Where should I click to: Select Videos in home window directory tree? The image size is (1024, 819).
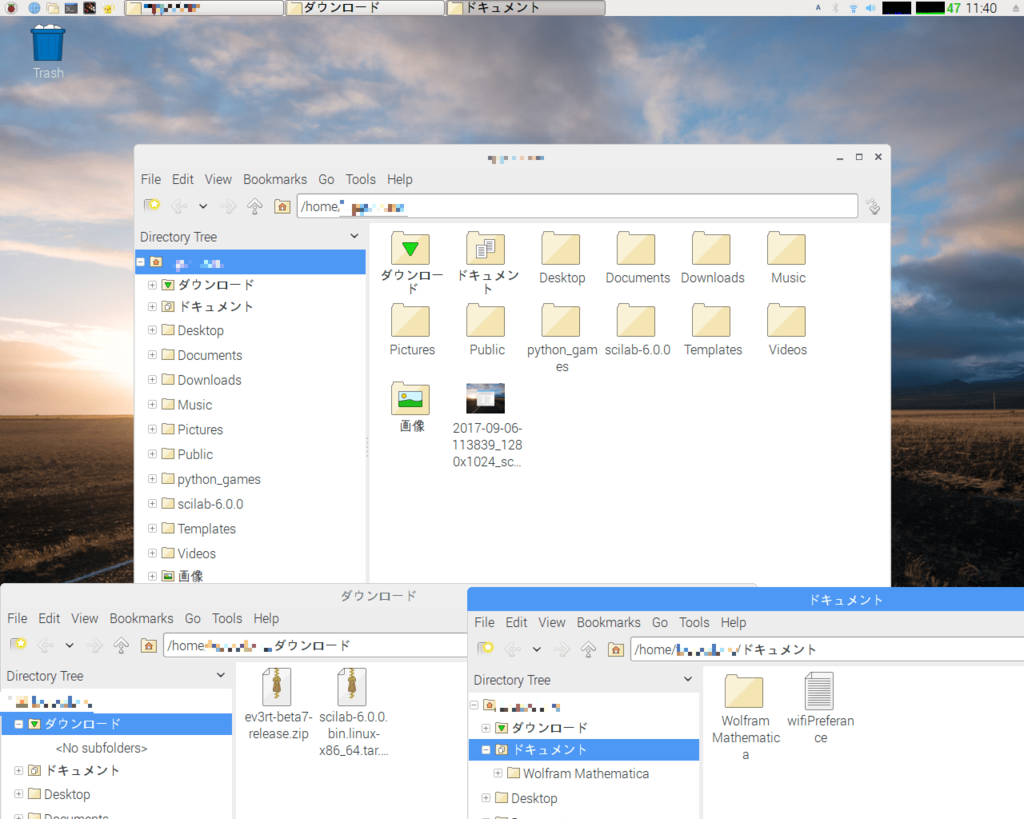point(197,553)
